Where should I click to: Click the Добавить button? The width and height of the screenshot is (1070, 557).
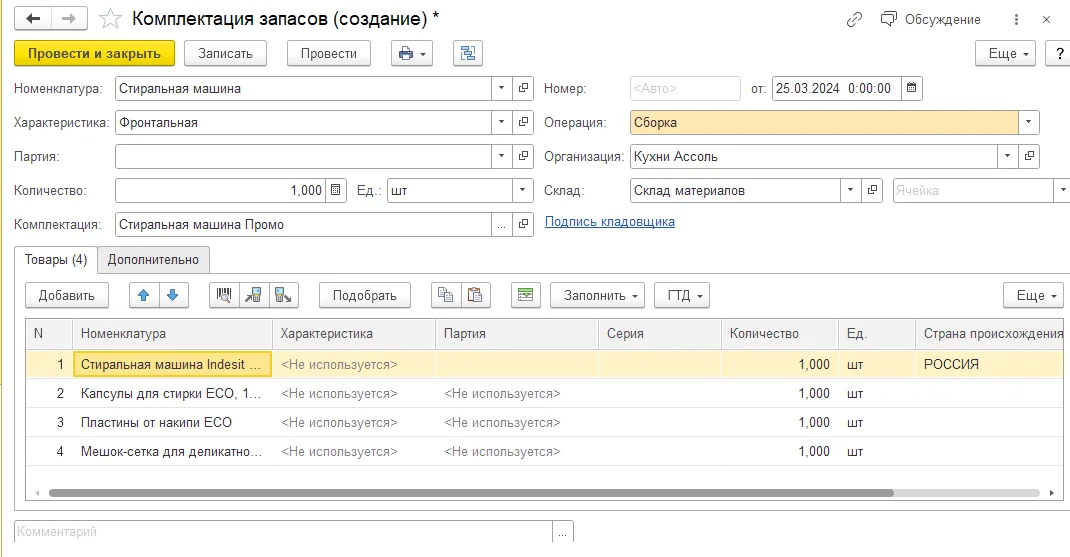coord(67,296)
